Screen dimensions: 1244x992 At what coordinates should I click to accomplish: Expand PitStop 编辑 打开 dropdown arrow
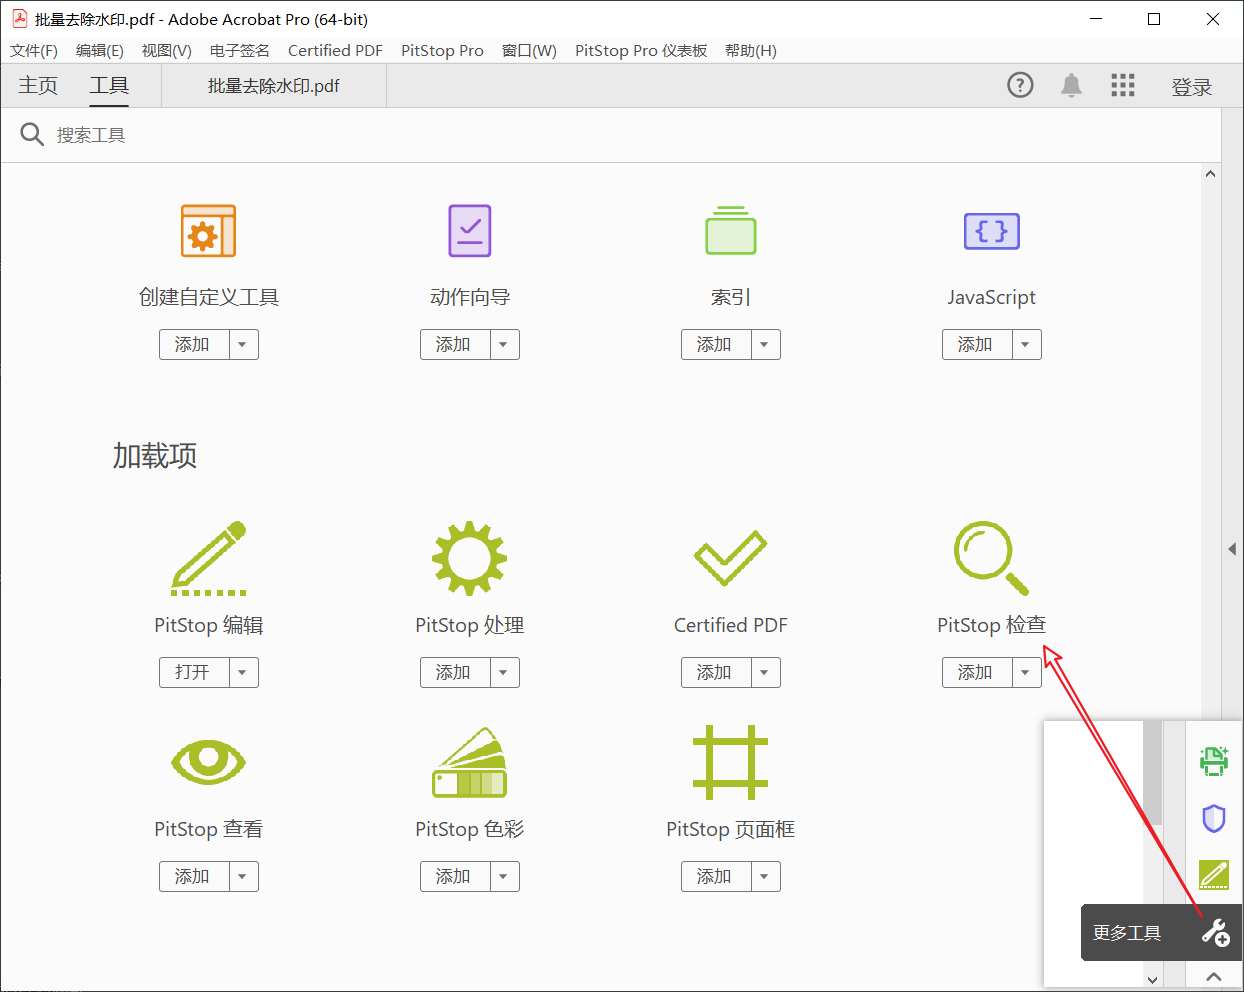pyautogui.click(x=243, y=672)
